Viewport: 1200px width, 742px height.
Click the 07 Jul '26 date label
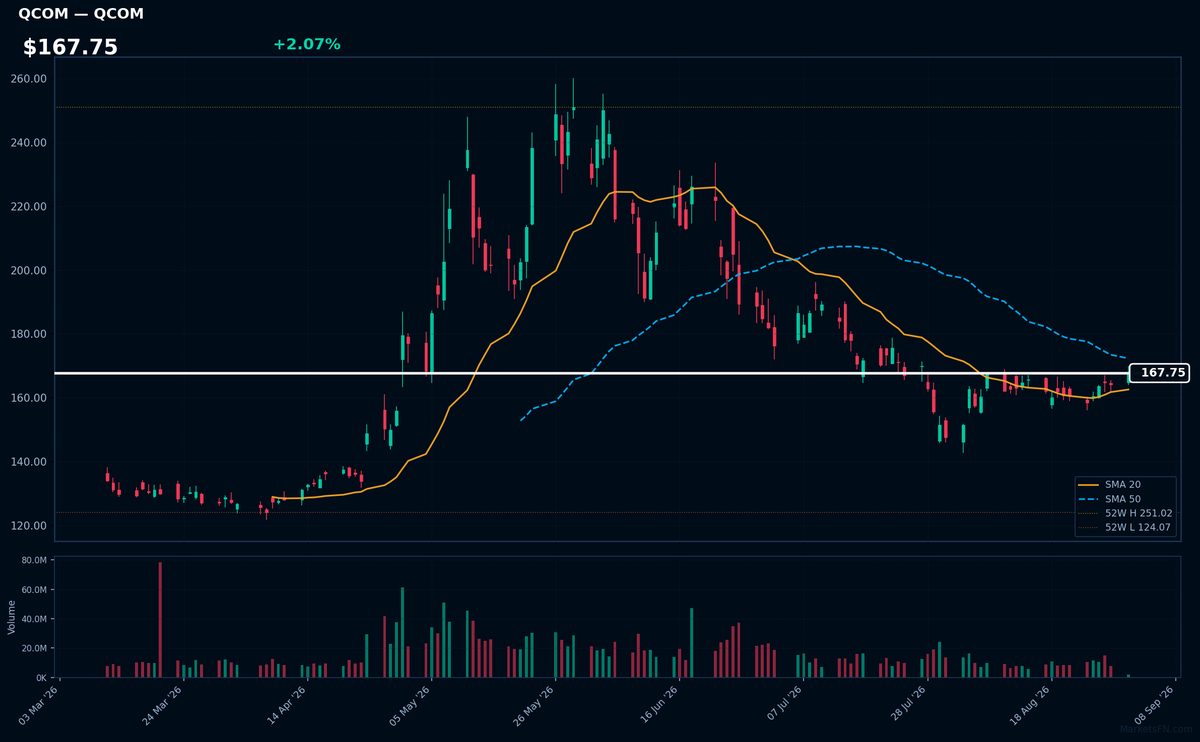click(x=782, y=703)
